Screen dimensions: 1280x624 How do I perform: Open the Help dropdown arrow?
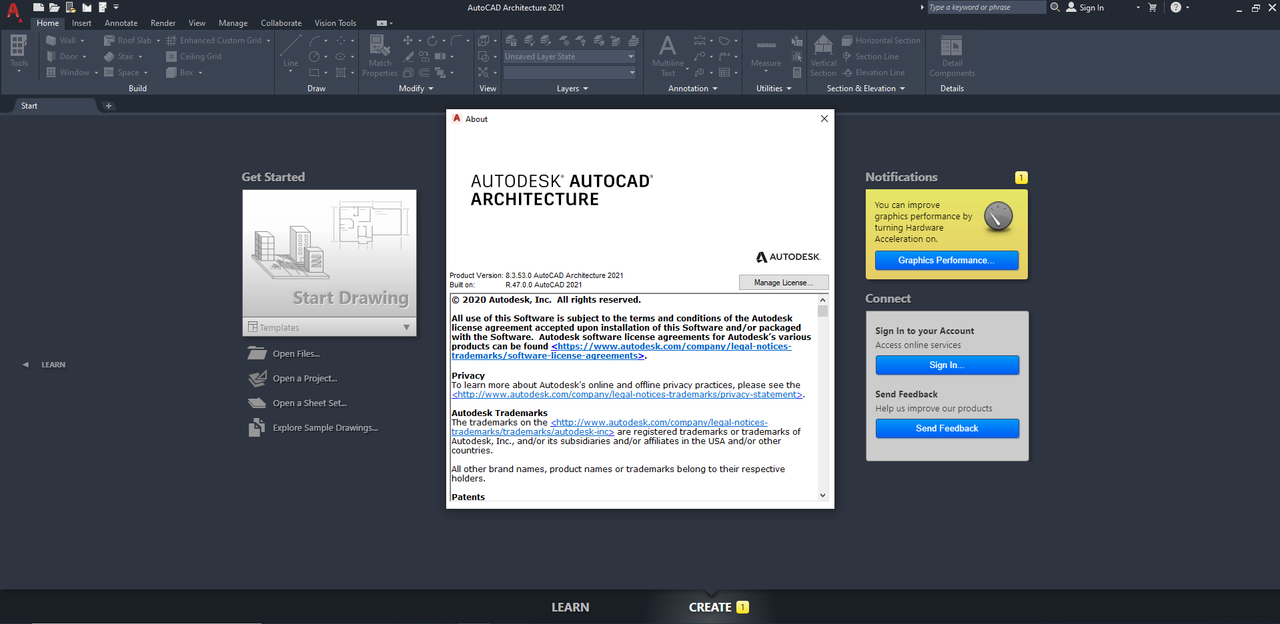click(1188, 7)
